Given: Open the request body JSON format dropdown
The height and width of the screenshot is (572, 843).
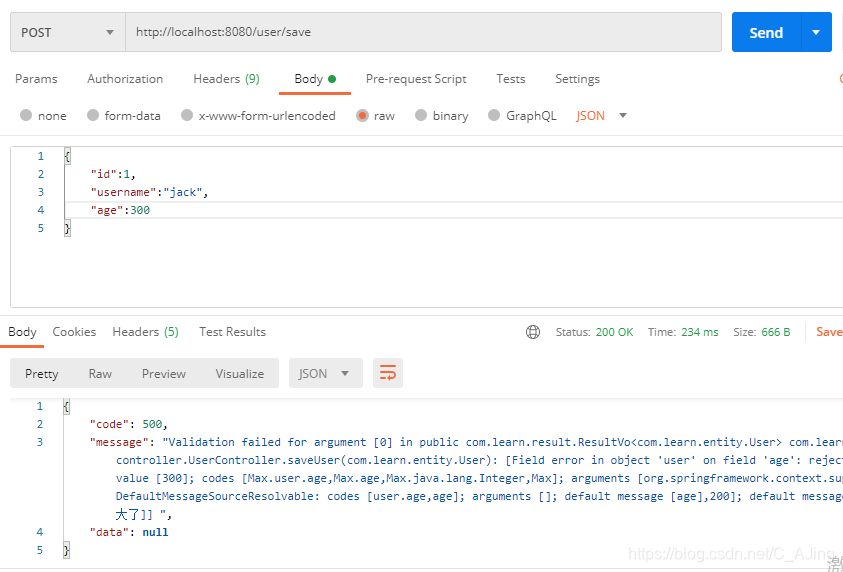Looking at the screenshot, I should [x=602, y=116].
